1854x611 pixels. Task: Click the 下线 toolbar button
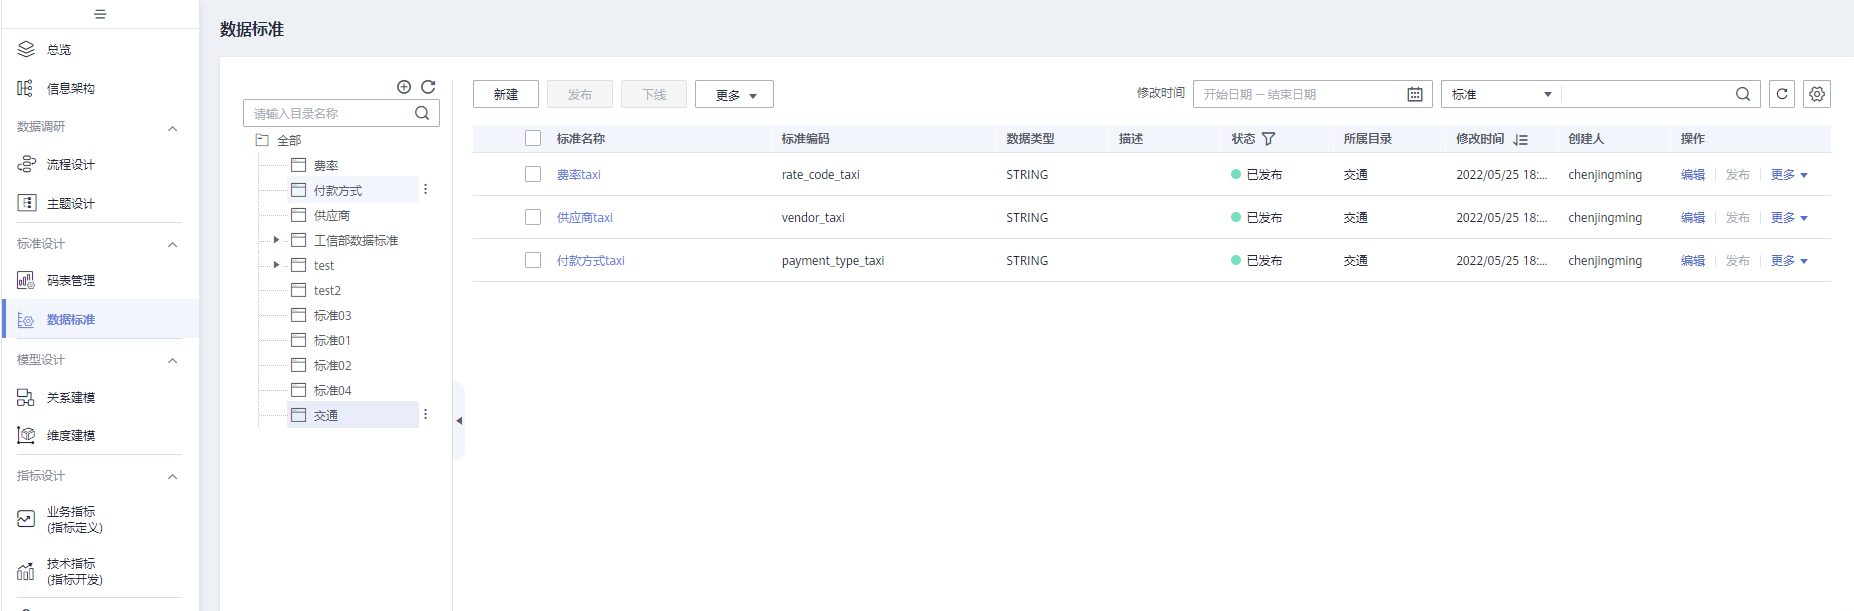pyautogui.click(x=654, y=94)
